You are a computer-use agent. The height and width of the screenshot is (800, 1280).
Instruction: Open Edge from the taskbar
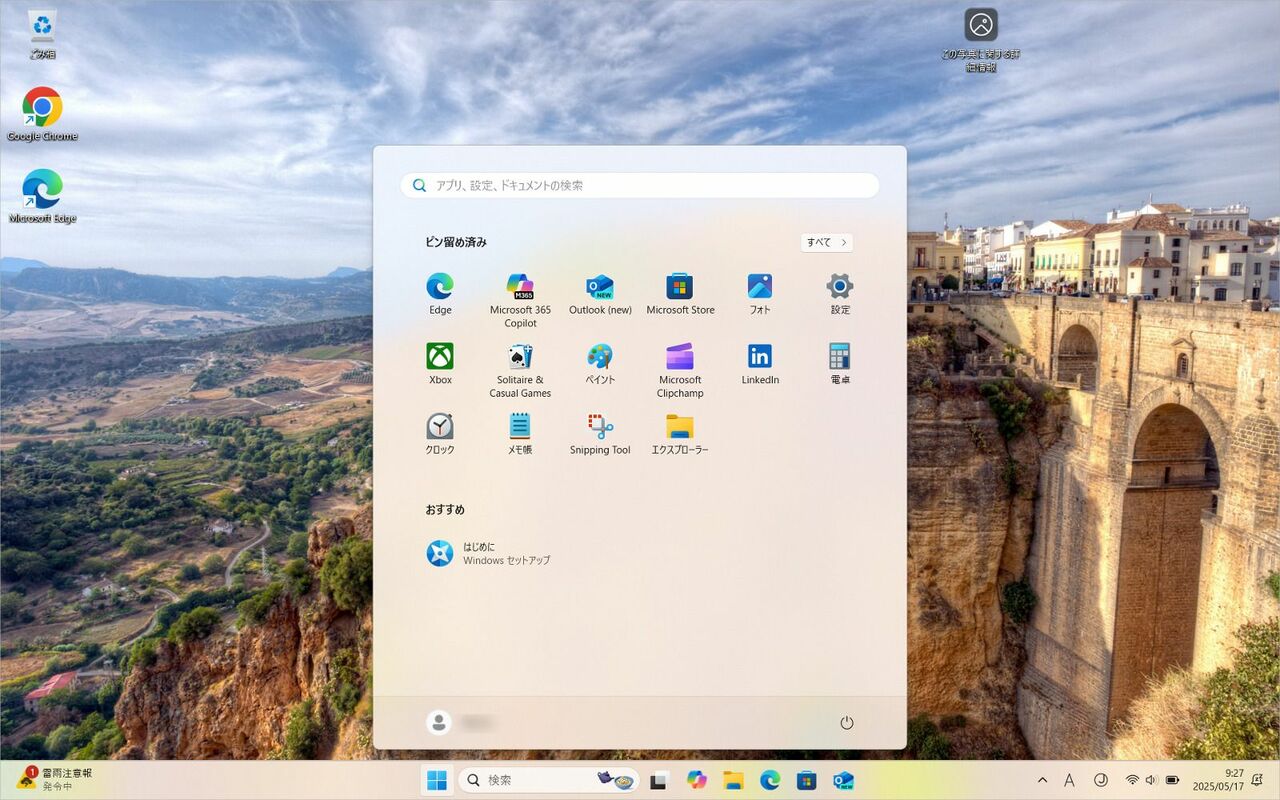pyautogui.click(x=769, y=780)
